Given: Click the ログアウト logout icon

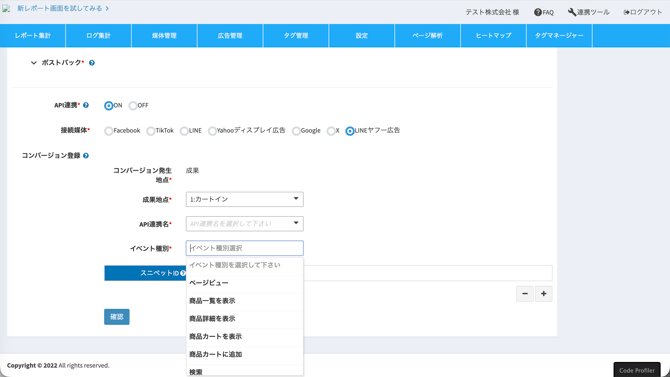Looking at the screenshot, I should [x=626, y=12].
